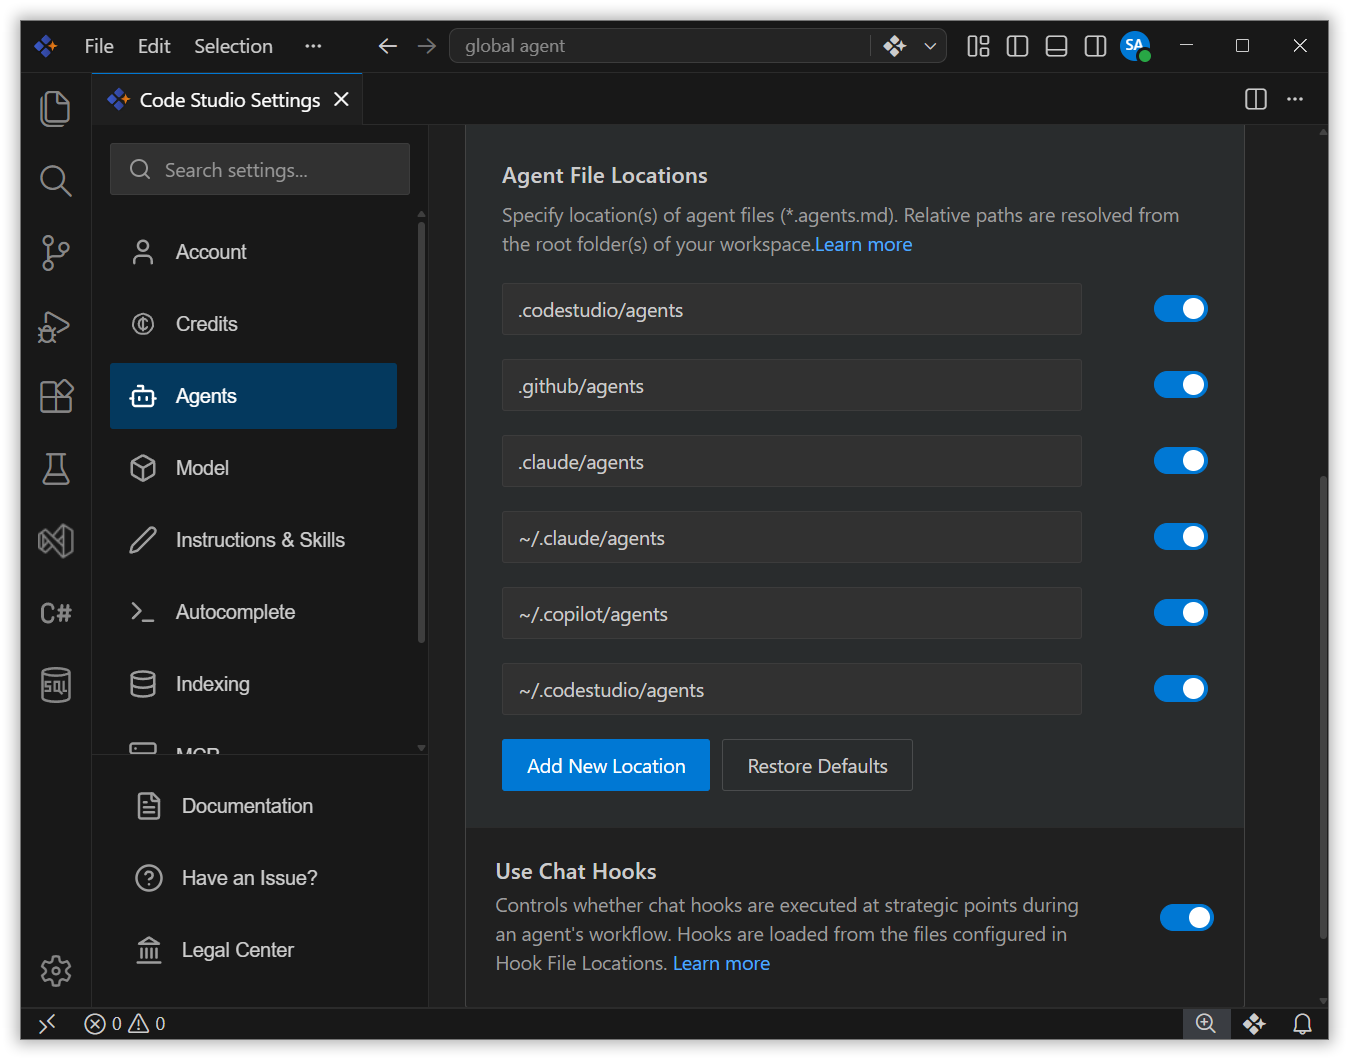Open the File menu

pos(99,46)
